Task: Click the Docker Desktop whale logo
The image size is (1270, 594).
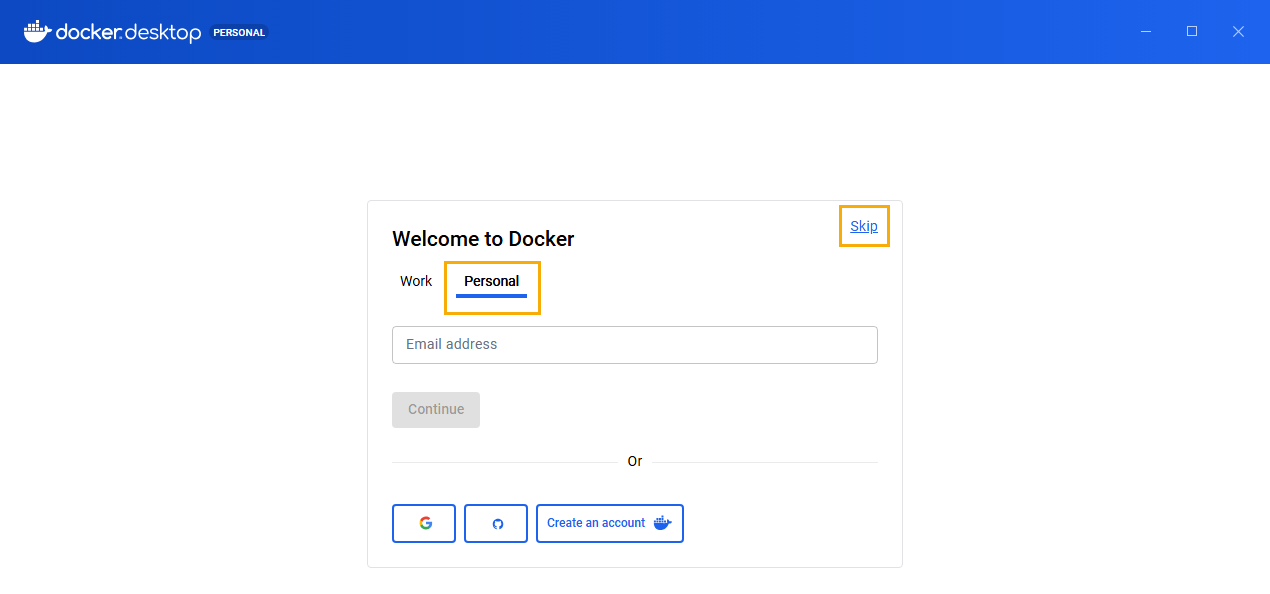Action: pos(37,31)
